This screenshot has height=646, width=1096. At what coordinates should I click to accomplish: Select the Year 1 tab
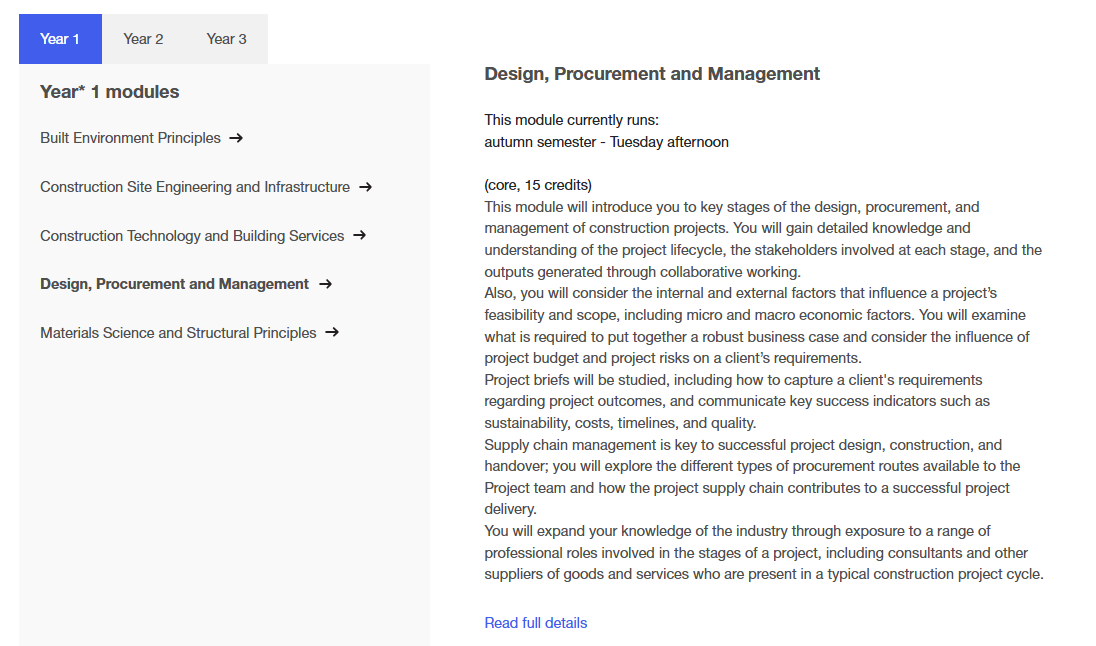click(60, 39)
